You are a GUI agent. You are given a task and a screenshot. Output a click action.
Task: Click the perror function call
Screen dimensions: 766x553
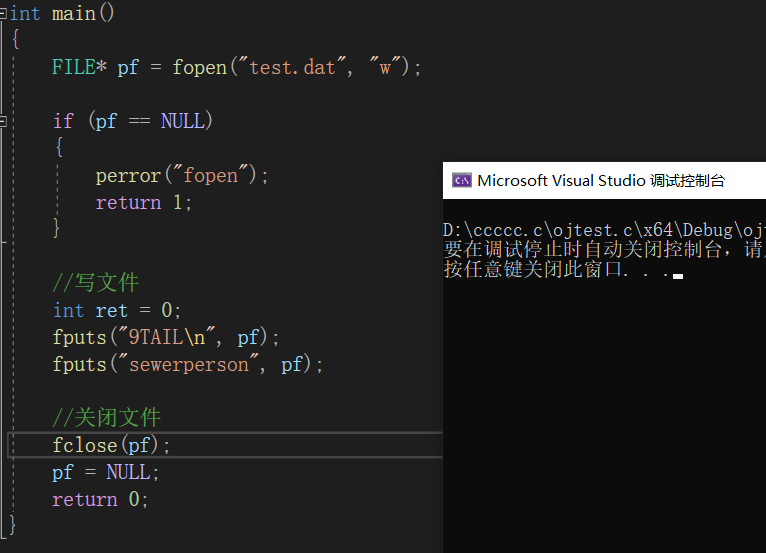(x=128, y=175)
